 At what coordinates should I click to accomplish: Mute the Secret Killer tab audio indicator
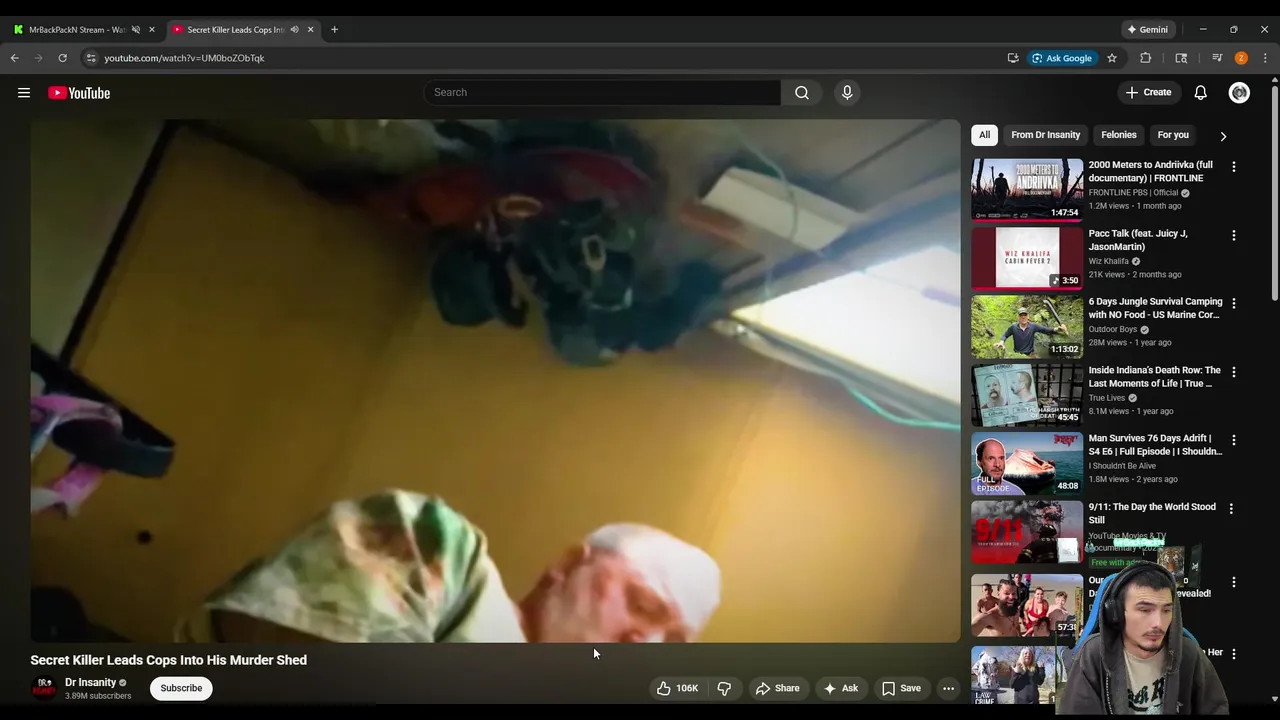tap(294, 30)
